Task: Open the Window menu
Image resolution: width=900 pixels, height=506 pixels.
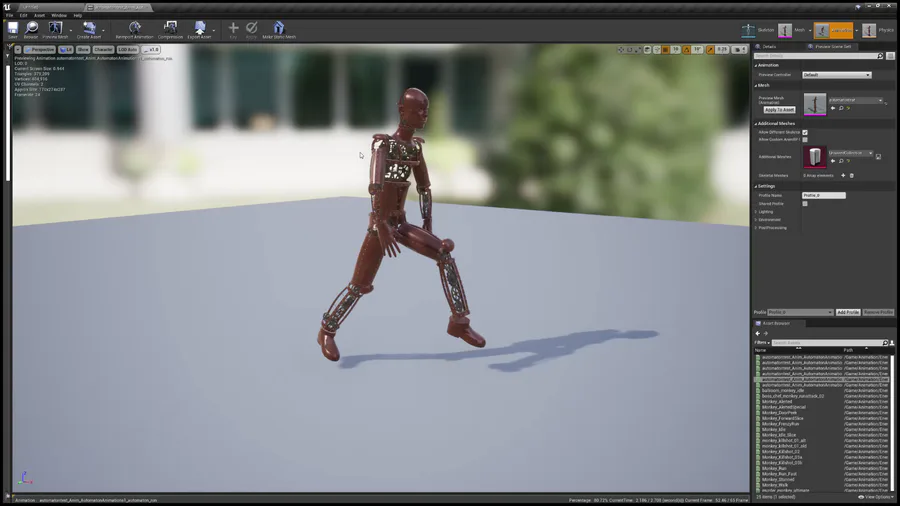Action: tap(59, 15)
